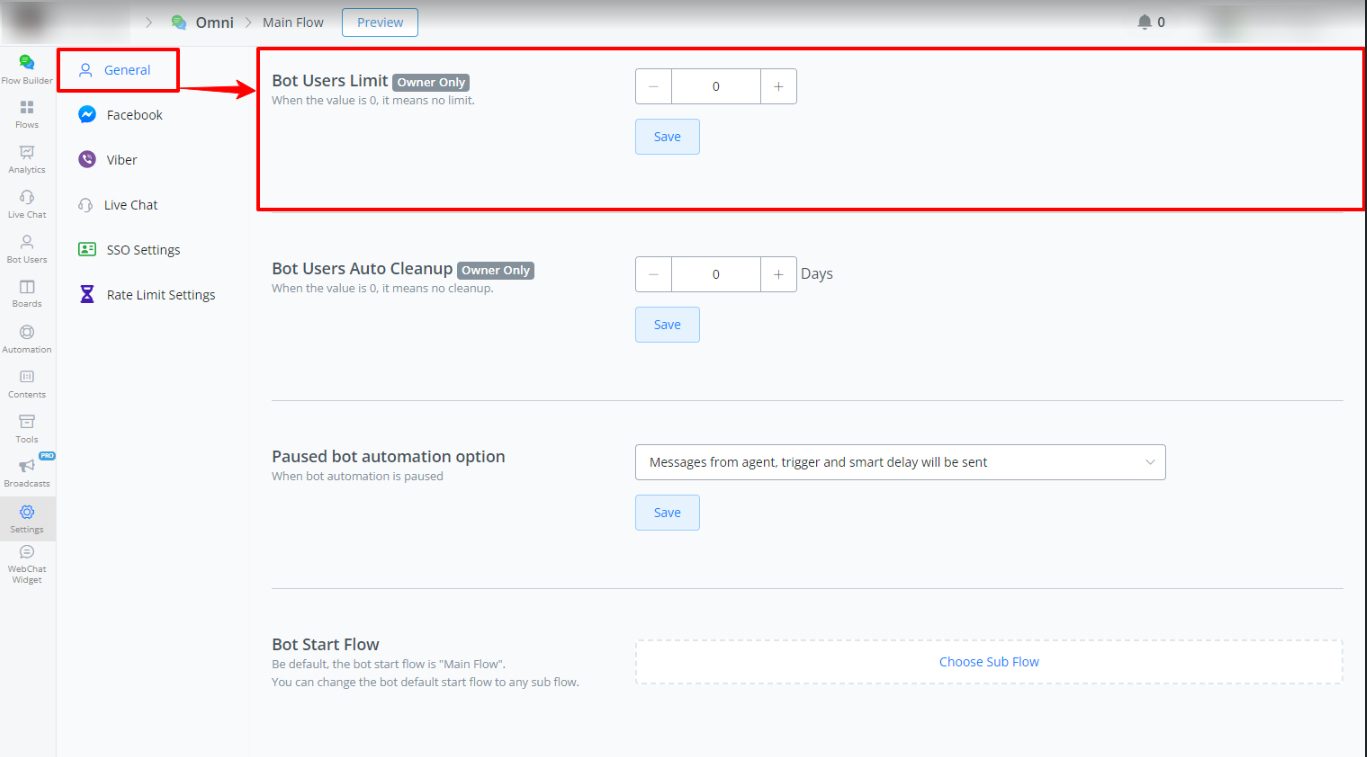The image size is (1367, 757).
Task: Open the Boards sidebar icon
Action: coord(27,293)
